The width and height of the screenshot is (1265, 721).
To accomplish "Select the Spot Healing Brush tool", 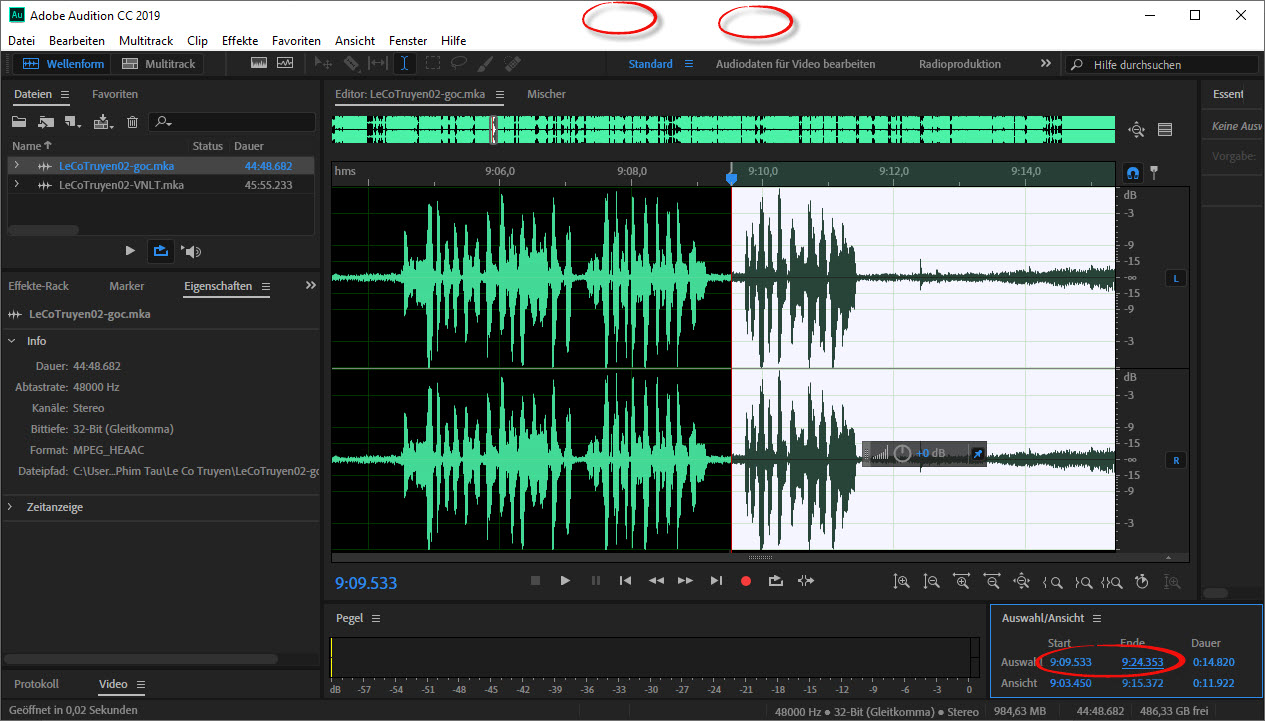I will [x=512, y=63].
